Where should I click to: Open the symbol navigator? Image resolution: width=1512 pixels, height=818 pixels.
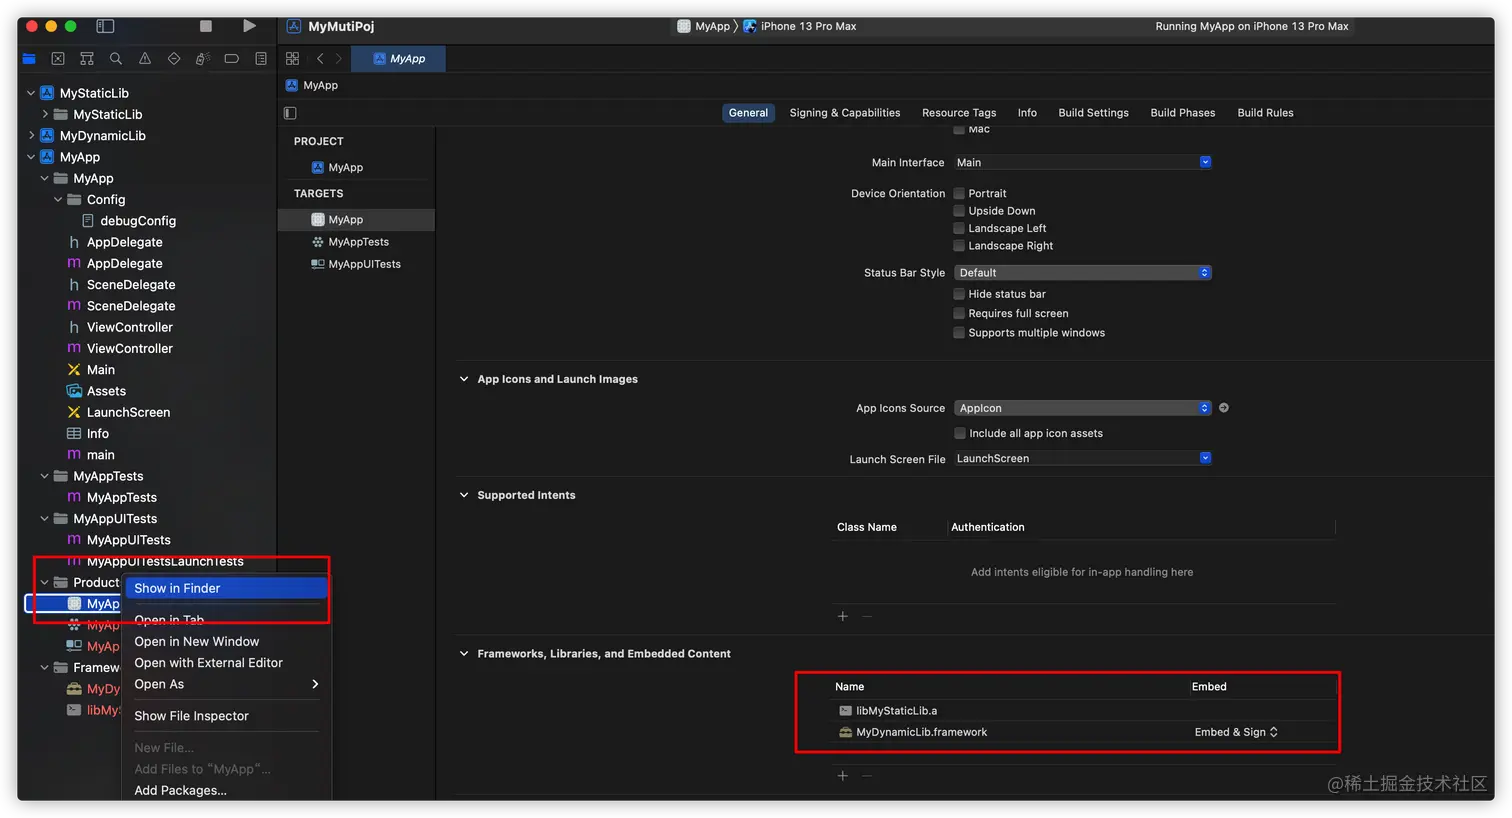click(x=87, y=59)
